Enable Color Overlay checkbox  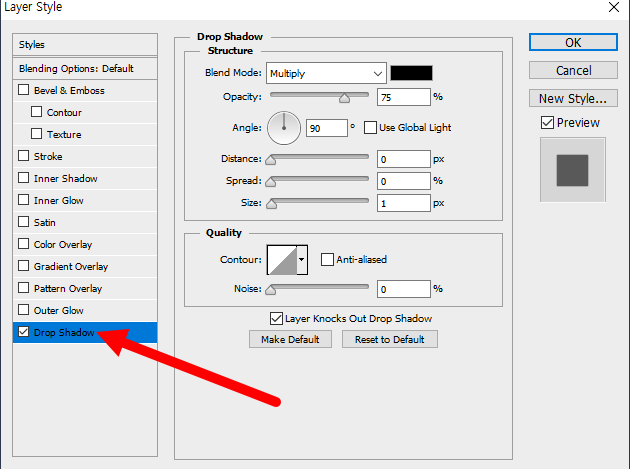24,244
